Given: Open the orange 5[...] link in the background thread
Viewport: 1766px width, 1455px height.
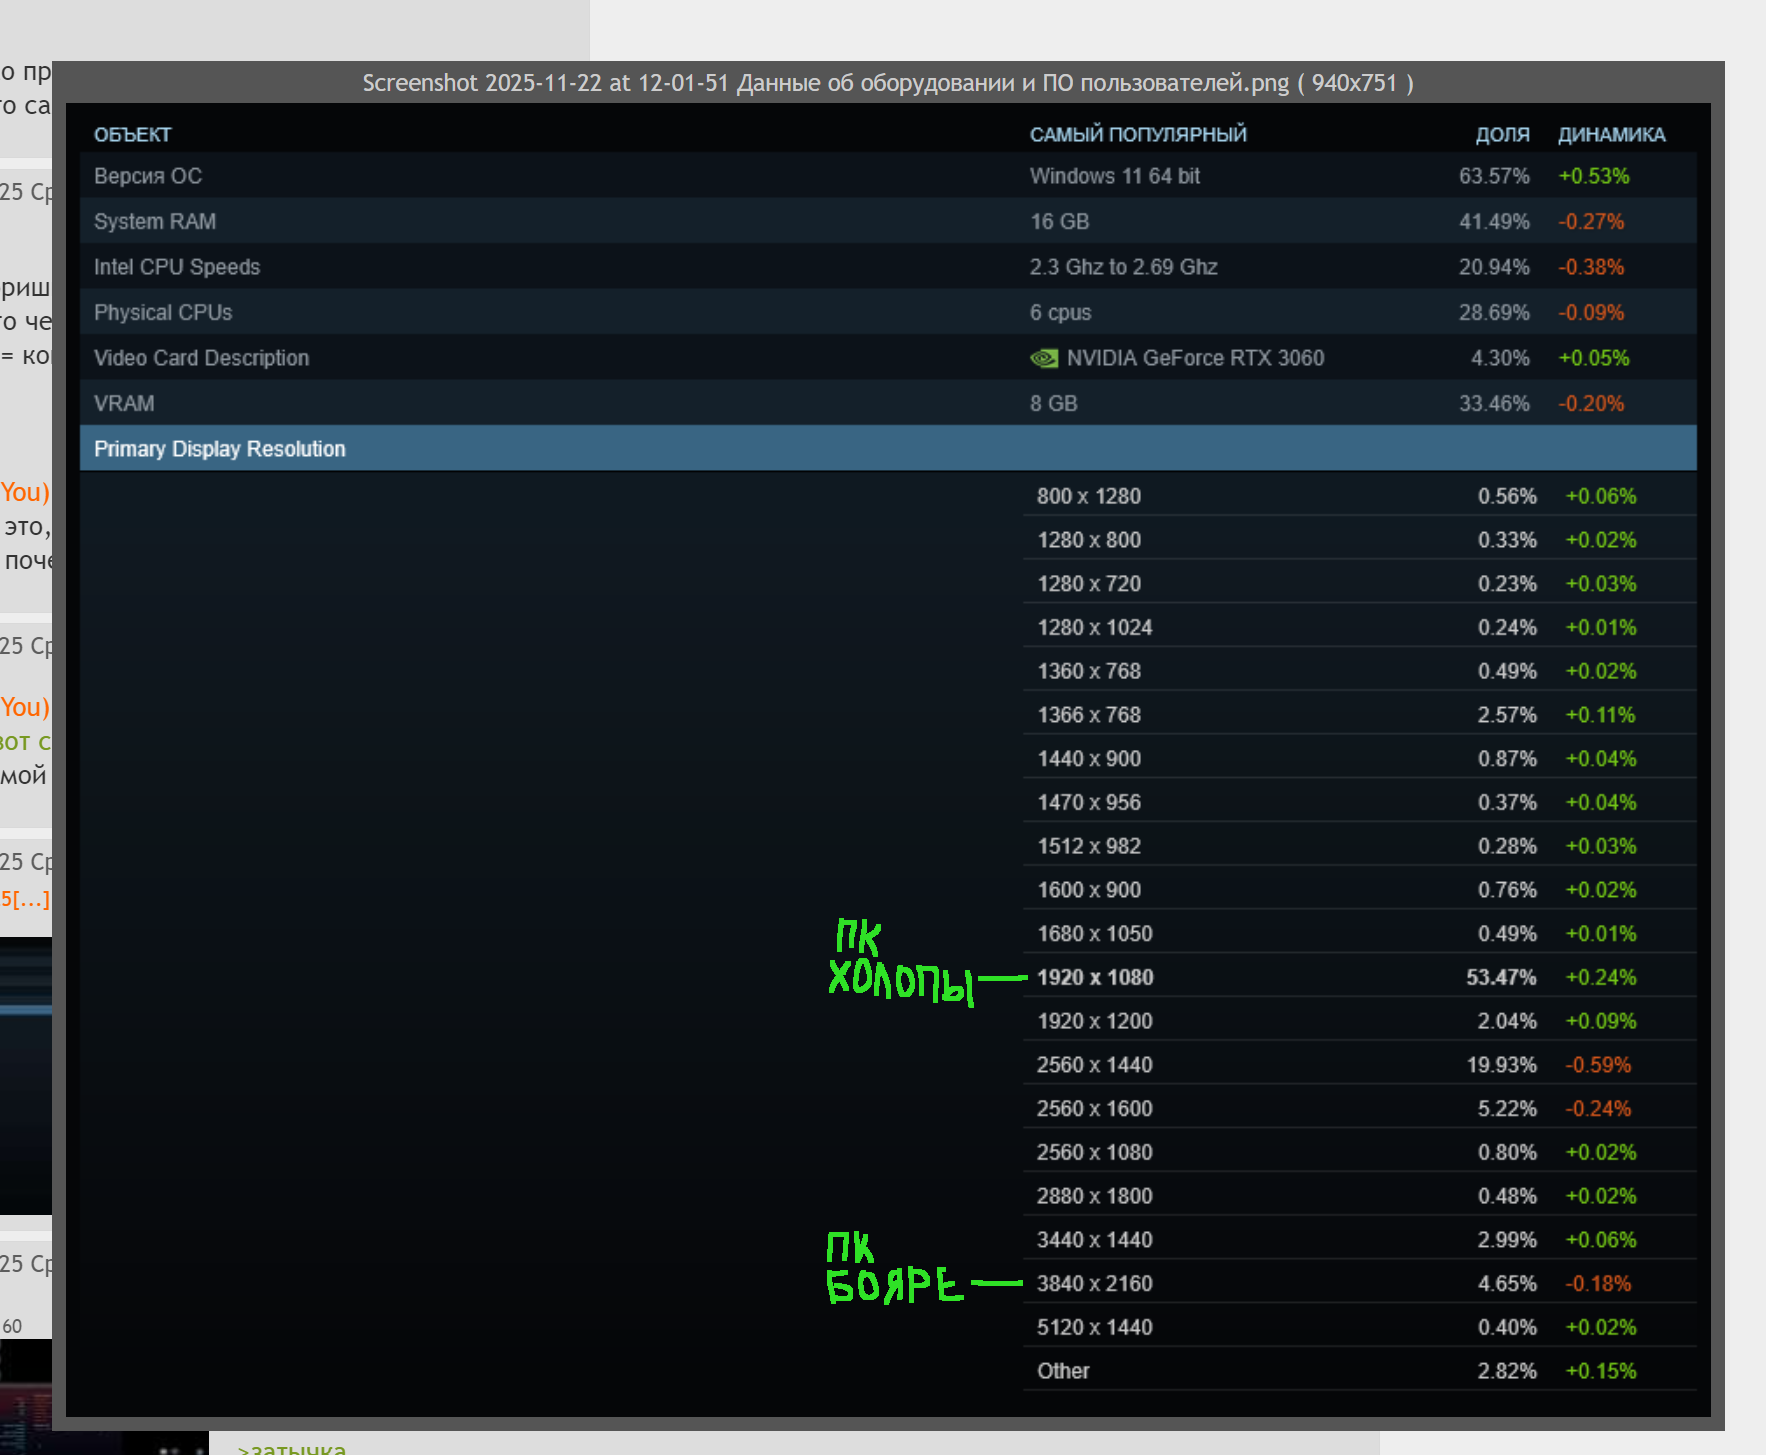Looking at the screenshot, I should coord(25,899).
